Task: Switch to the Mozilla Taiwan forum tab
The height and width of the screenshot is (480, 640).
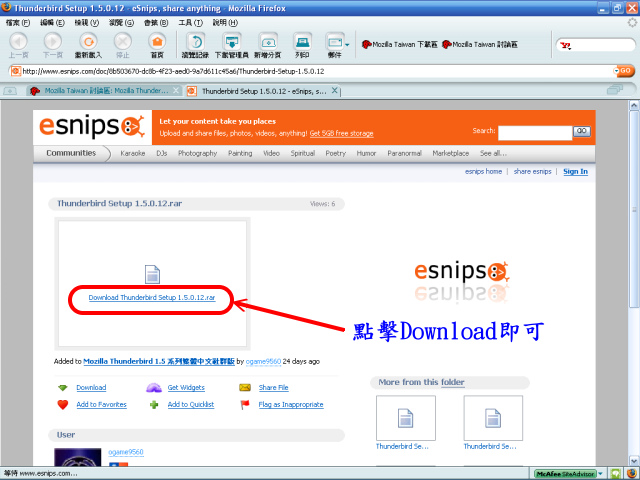Action: [105, 91]
